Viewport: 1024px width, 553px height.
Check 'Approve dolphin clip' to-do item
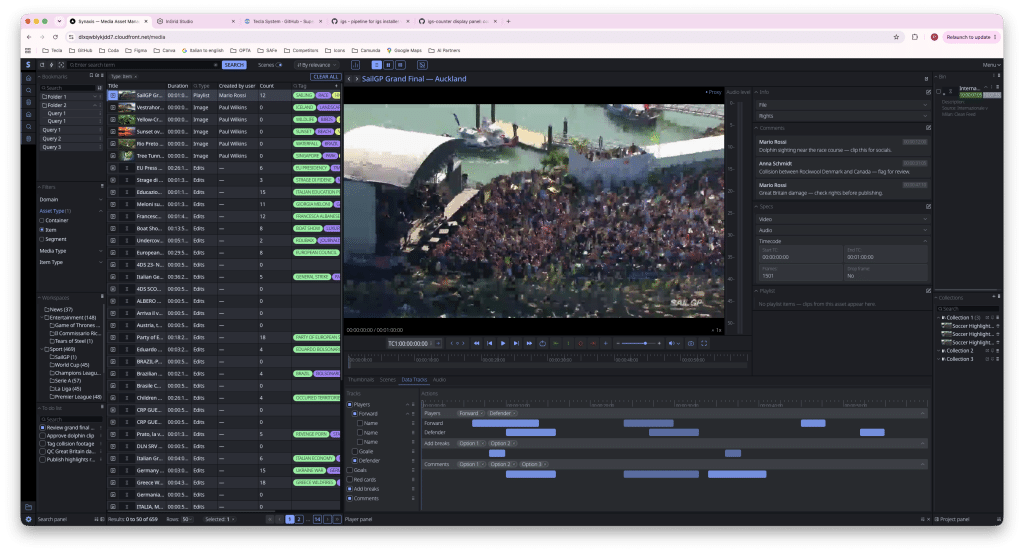point(42,435)
